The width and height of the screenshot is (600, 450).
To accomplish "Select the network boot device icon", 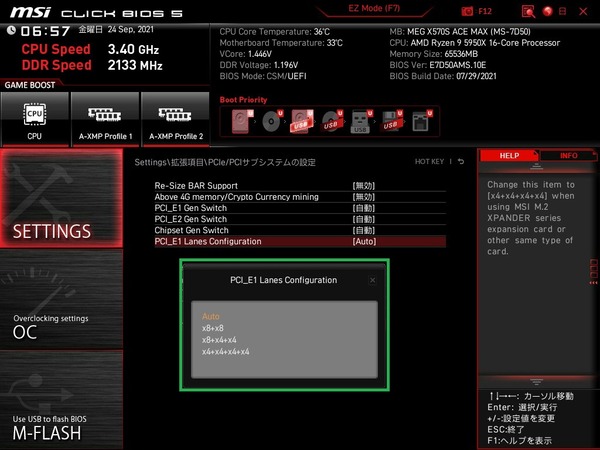I will (421, 121).
